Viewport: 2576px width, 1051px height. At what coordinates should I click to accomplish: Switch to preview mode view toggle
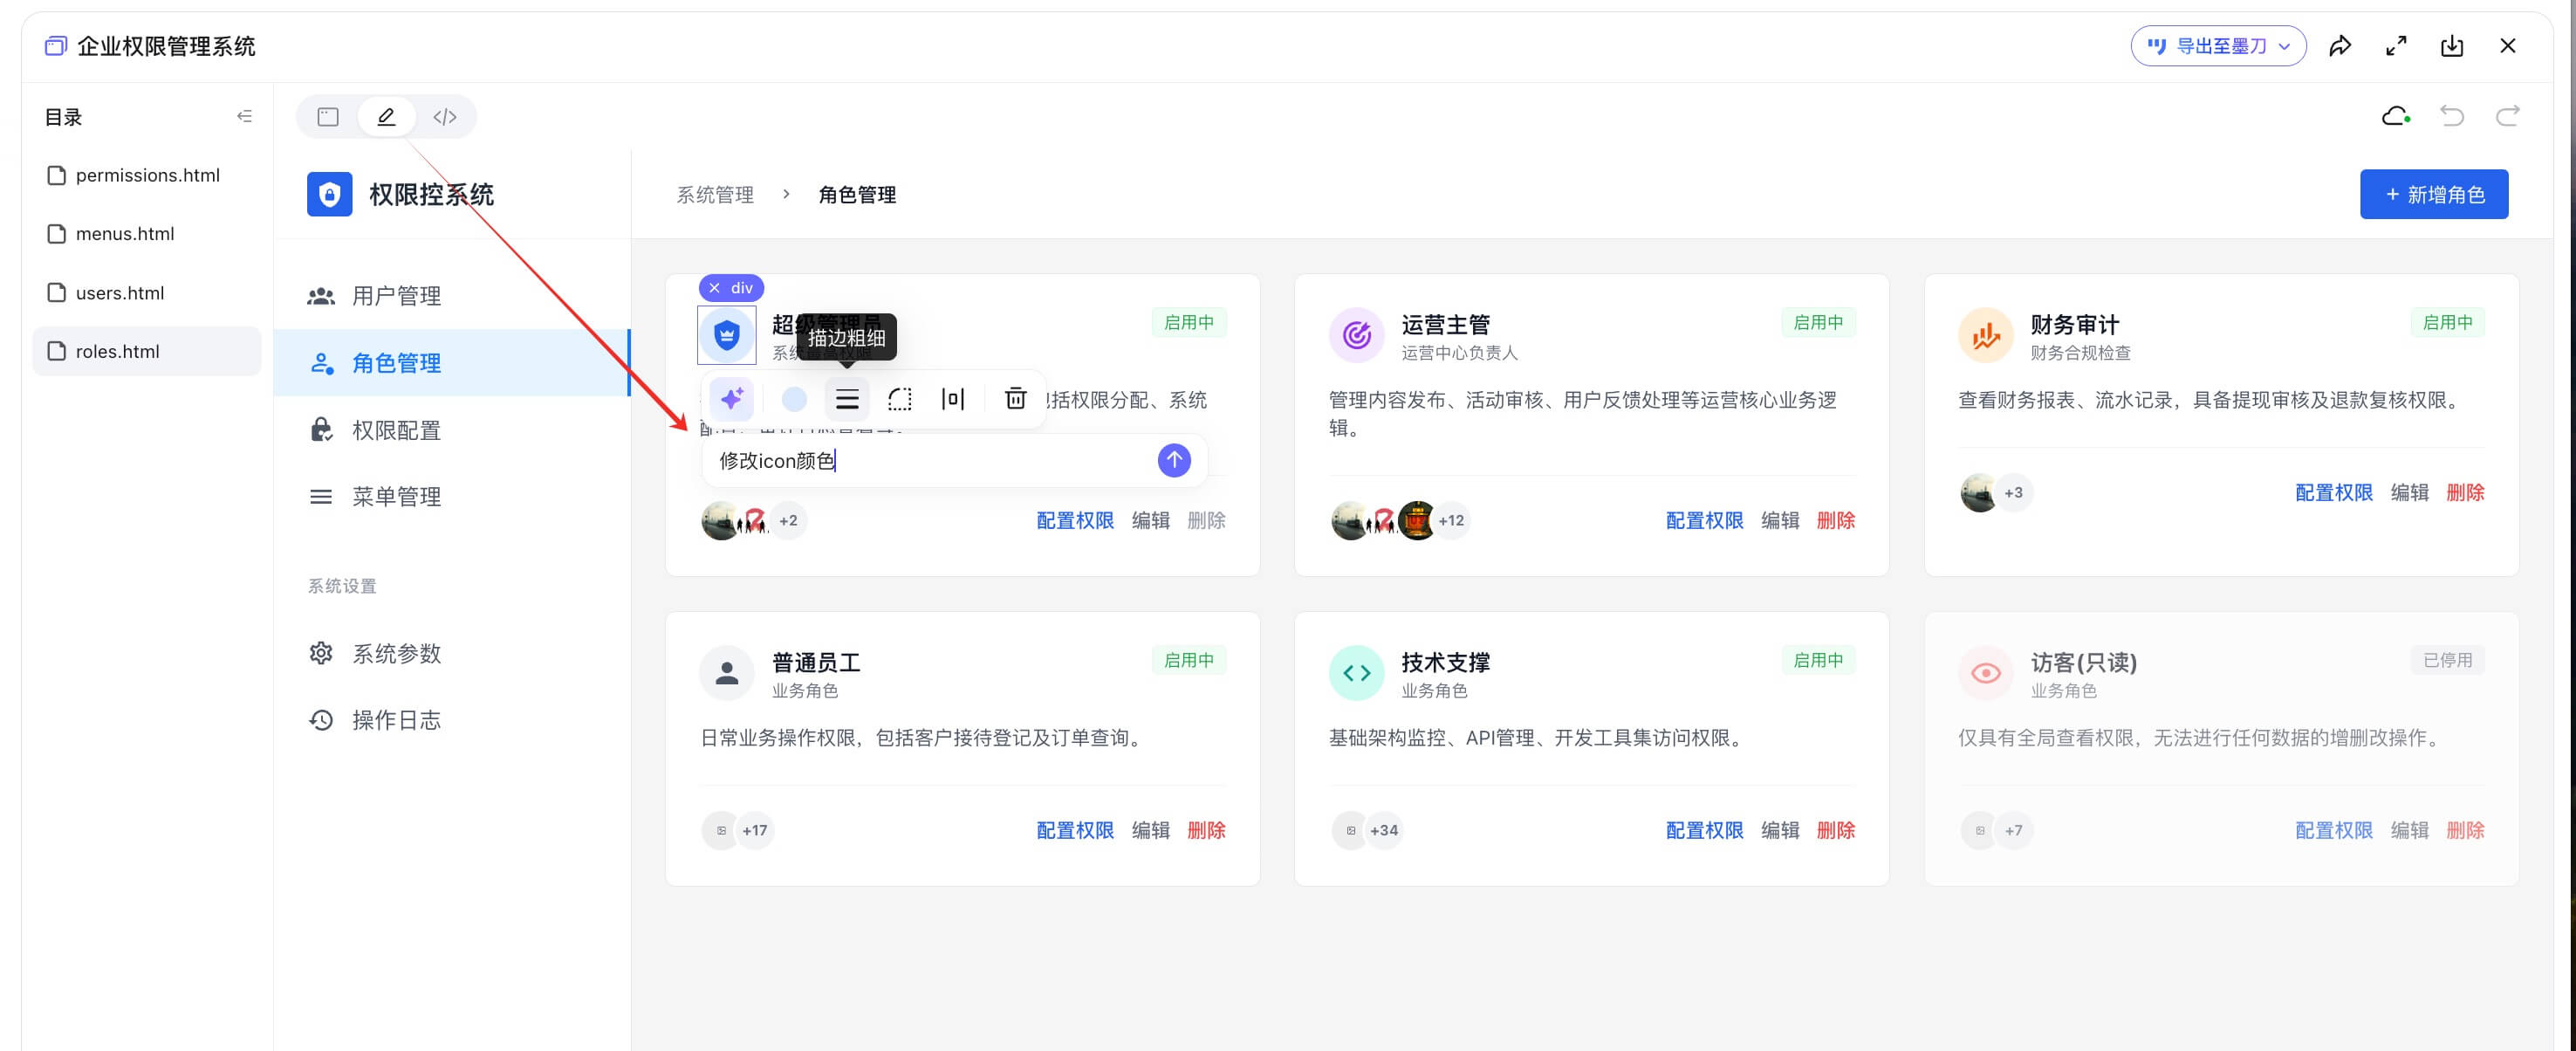pyautogui.click(x=328, y=117)
